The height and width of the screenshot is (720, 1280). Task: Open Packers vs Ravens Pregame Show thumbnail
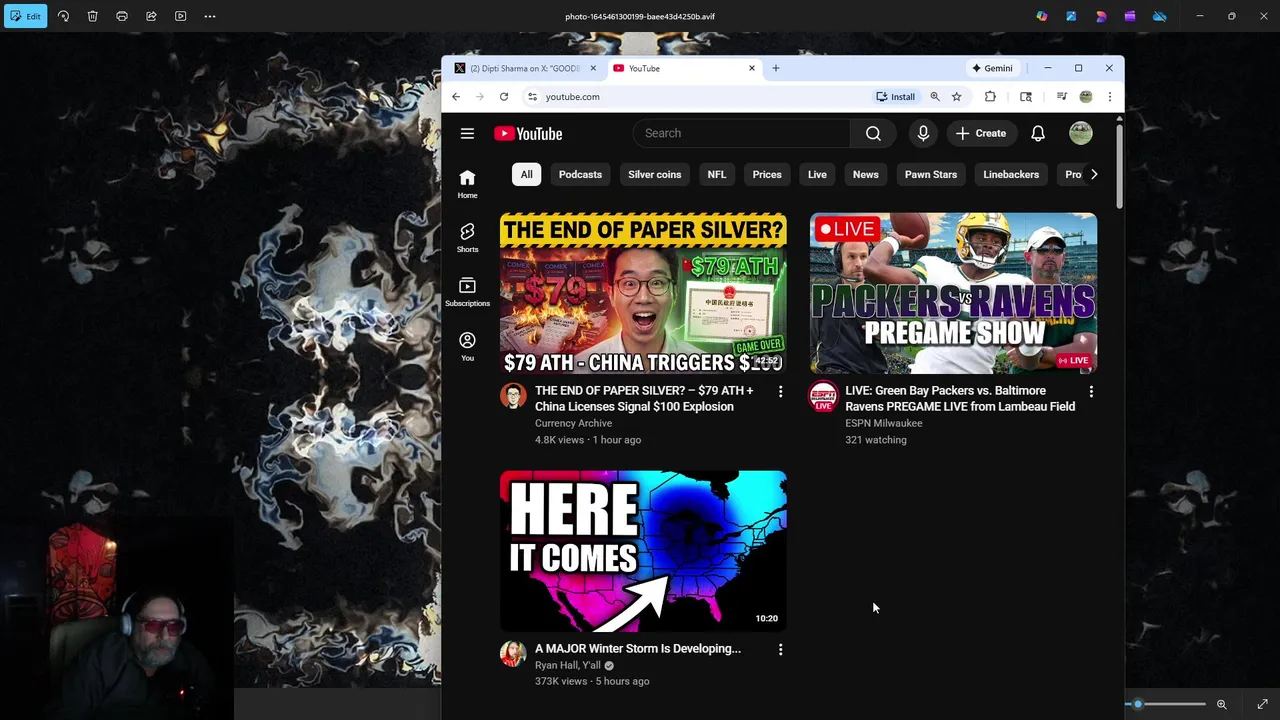point(953,293)
